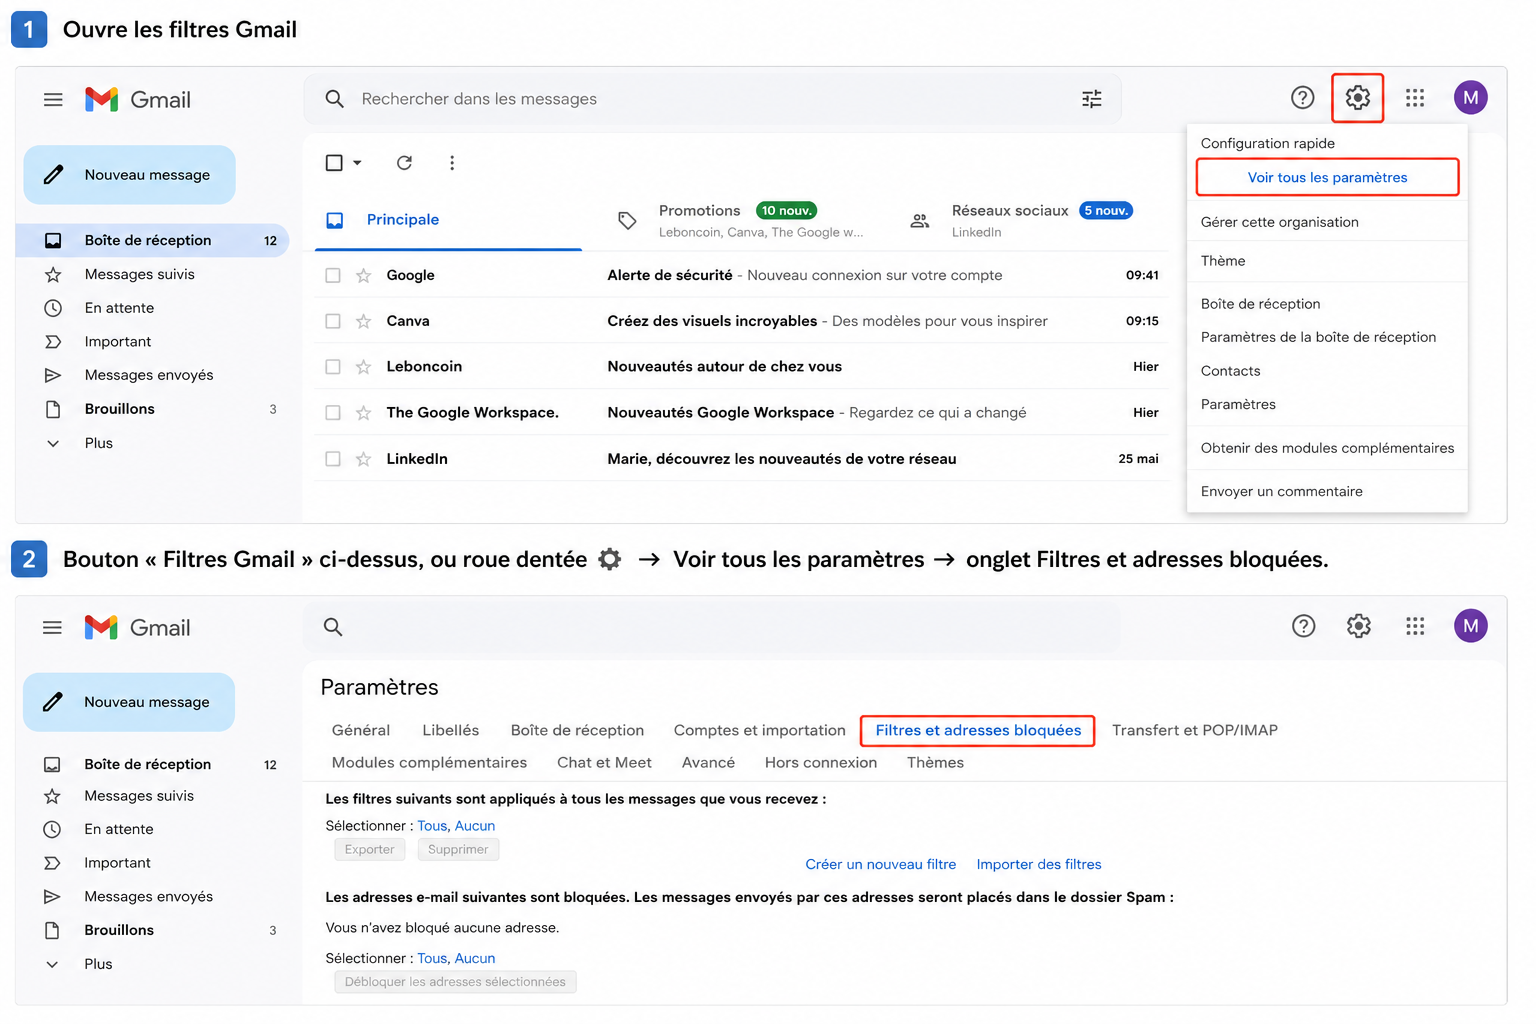Open Filtres et adresses bloquées settings tab
1536x1024 pixels.
point(978,730)
